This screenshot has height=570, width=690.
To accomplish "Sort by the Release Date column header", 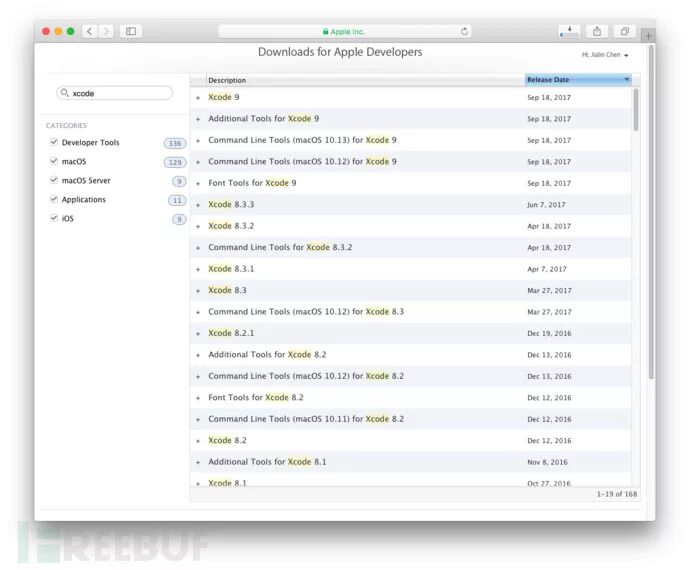I will [578, 80].
